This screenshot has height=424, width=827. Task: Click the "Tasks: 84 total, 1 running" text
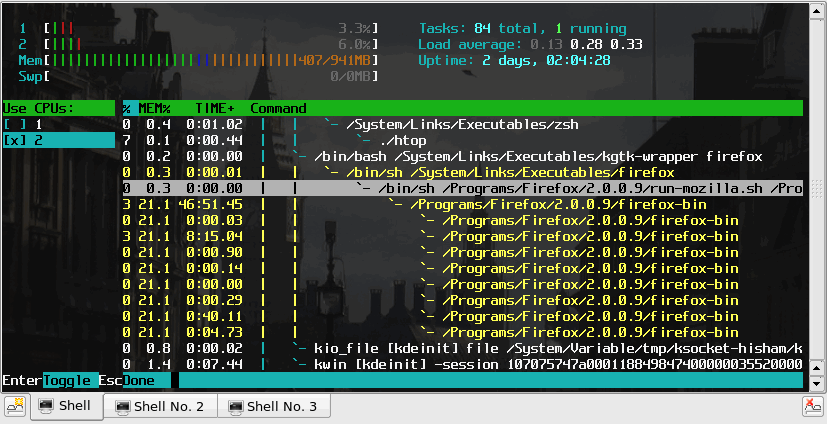[x=523, y=28]
